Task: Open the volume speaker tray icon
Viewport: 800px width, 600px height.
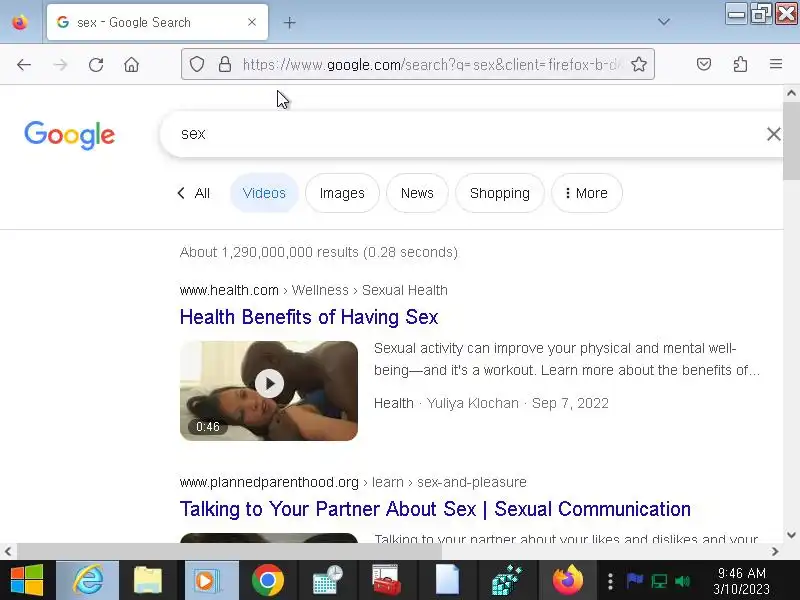Action: point(683,581)
